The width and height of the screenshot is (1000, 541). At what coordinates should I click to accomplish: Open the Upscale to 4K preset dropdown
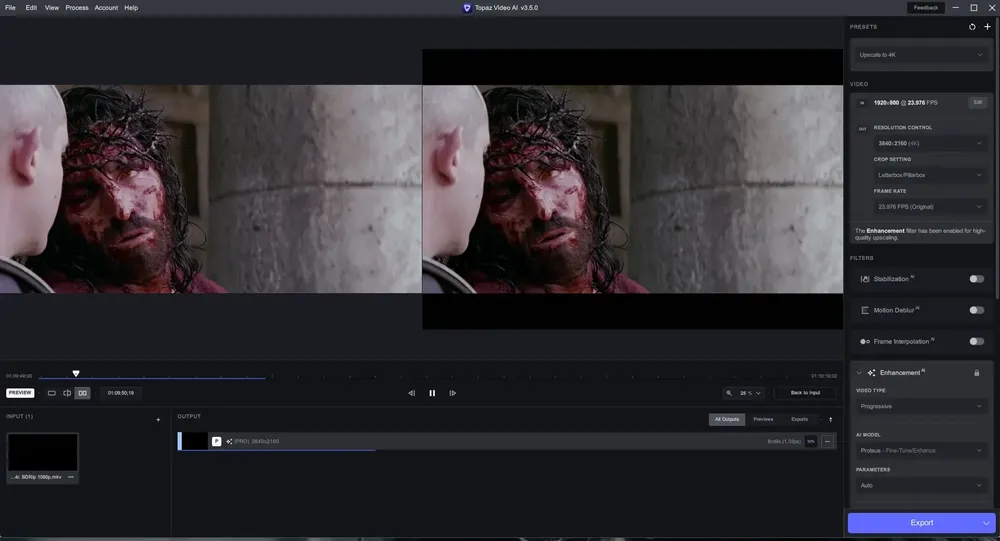920,55
